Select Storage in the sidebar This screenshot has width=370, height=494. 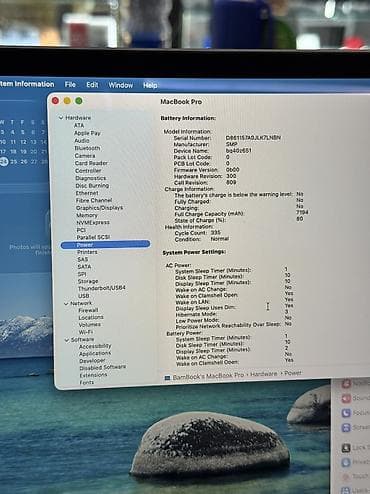[x=88, y=281]
